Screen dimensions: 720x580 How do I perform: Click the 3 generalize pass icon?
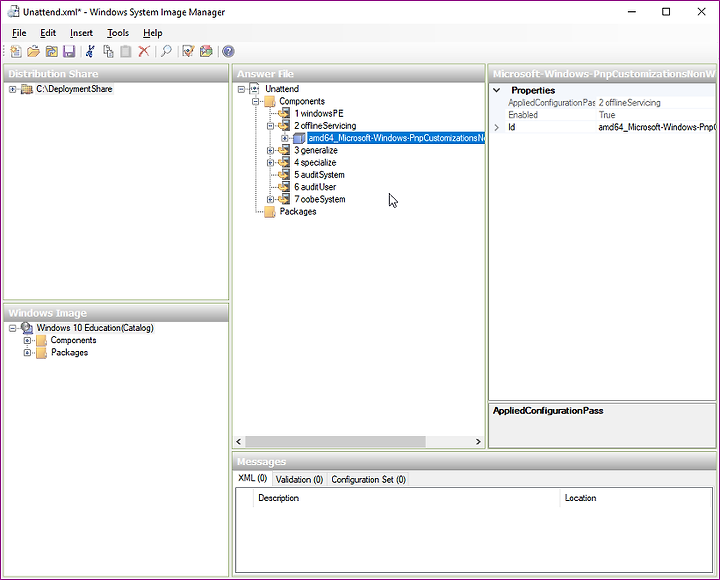[285, 150]
